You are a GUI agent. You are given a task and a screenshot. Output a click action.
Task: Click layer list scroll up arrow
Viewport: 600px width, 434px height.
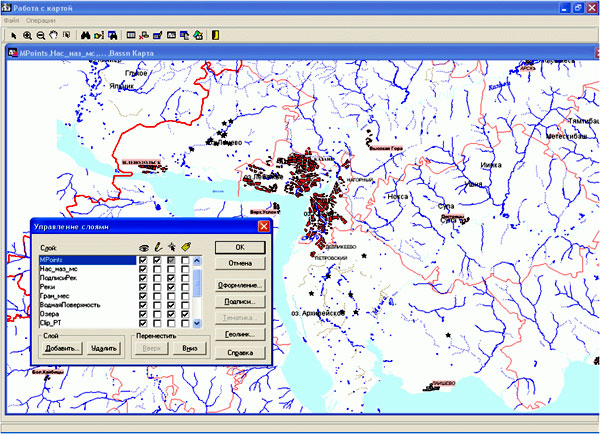coord(197,261)
